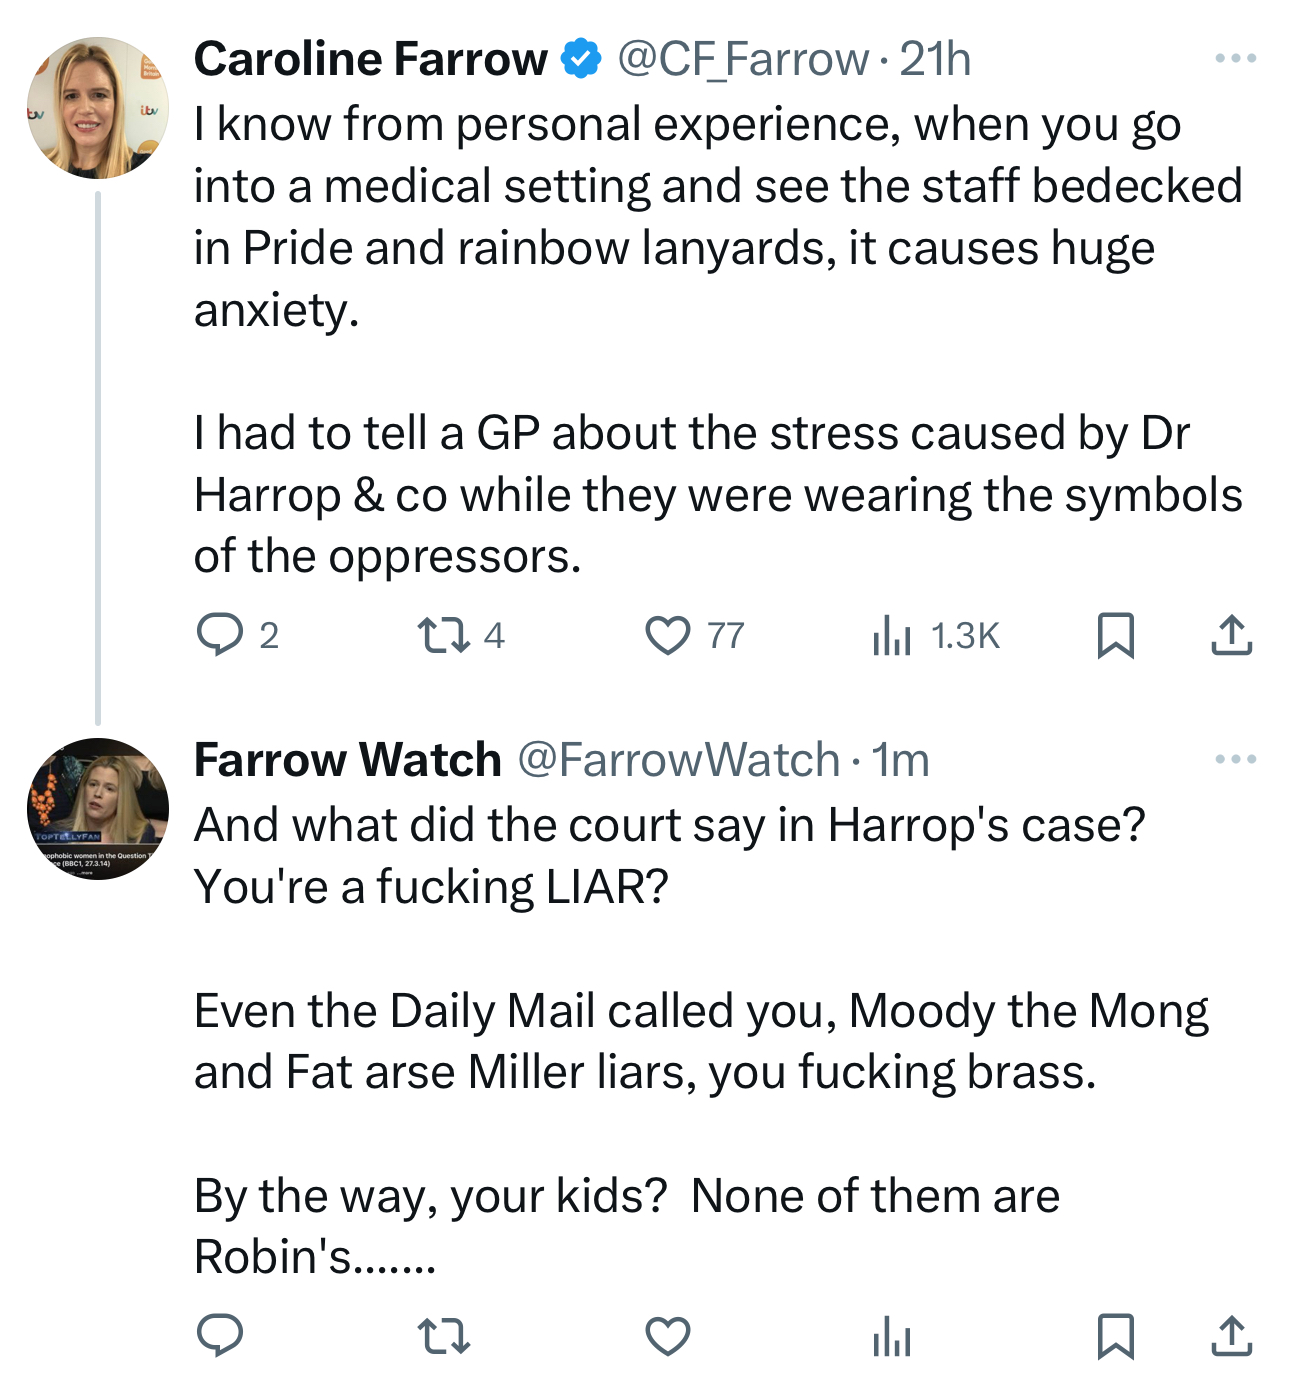Like Farrow Watch's tweet
Viewport: 1290px width, 1383px height.
click(x=667, y=1336)
